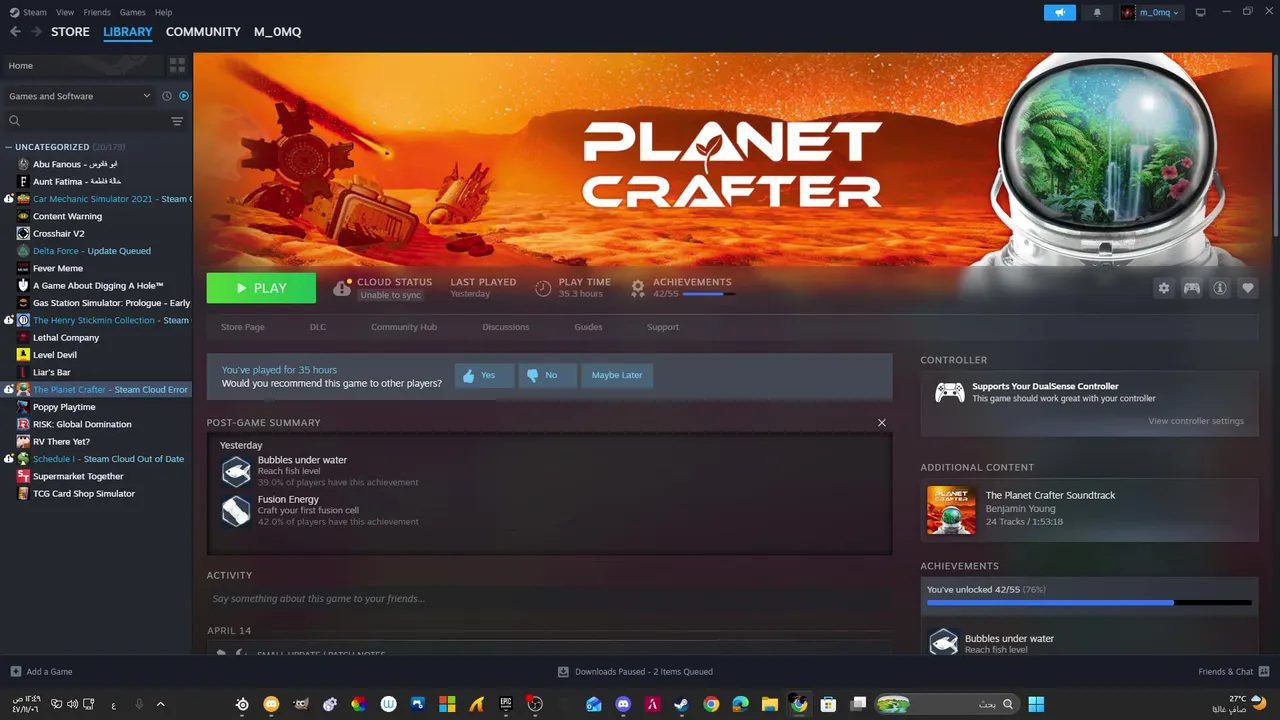Open the M_0MQ profile tab

tap(277, 32)
